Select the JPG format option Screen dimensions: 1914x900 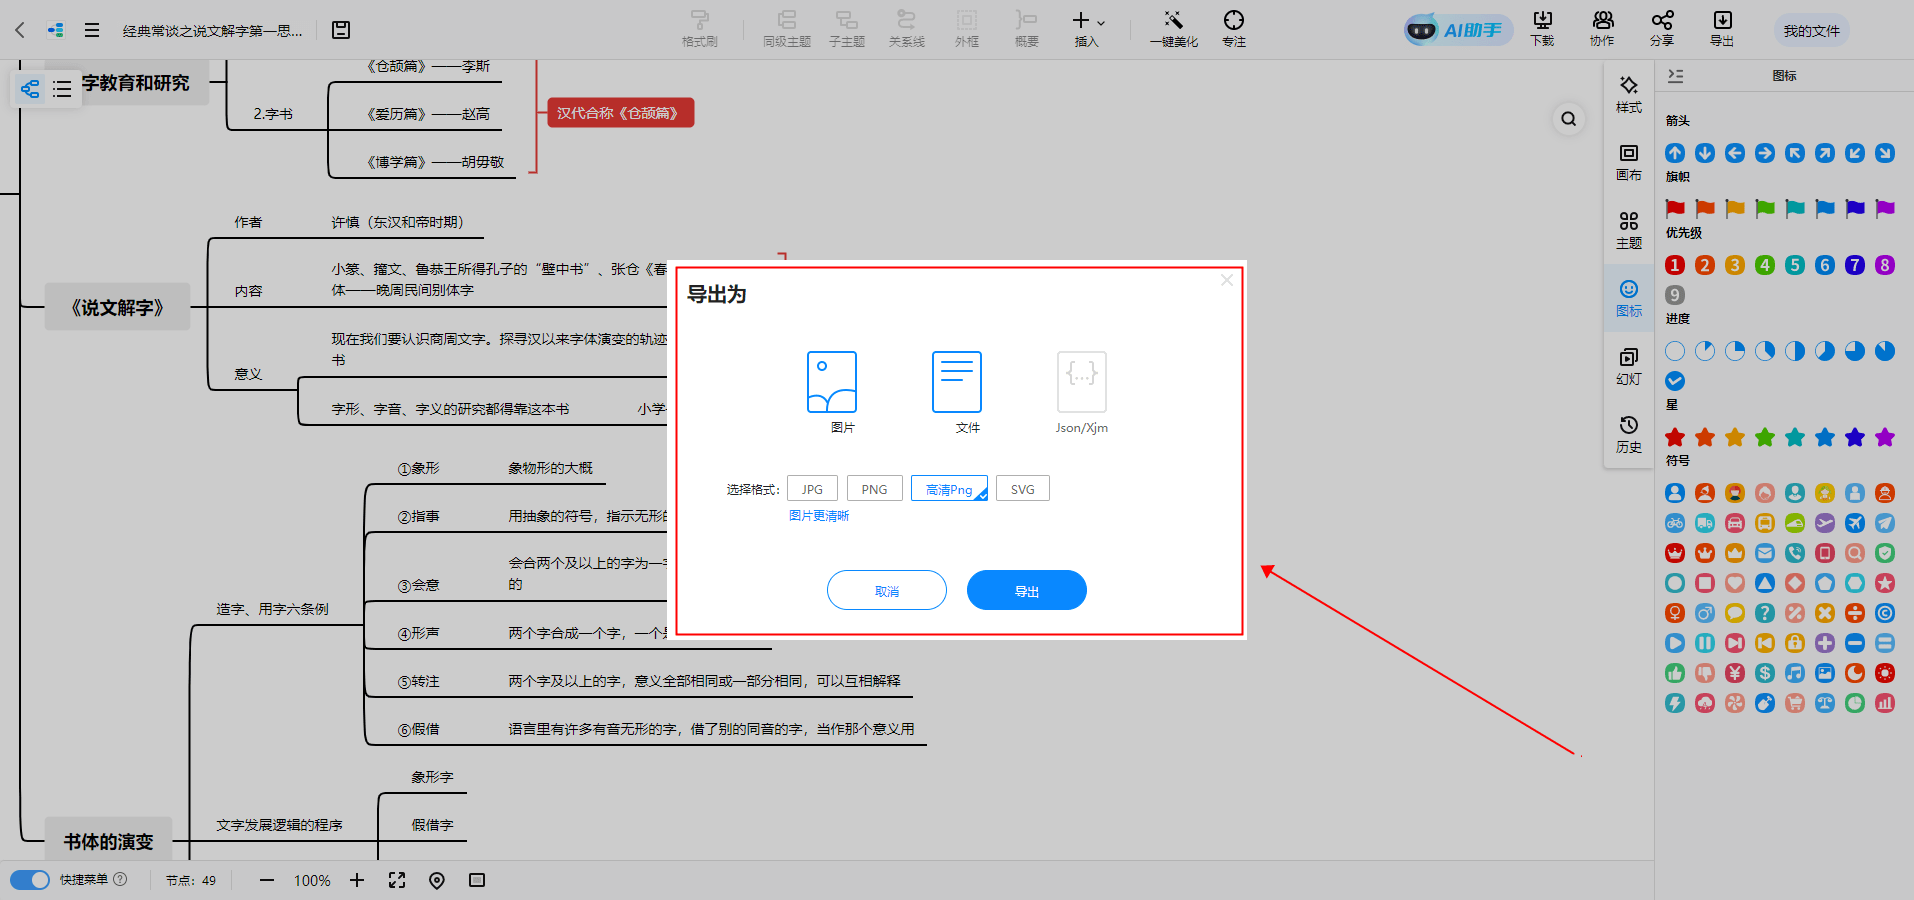coord(812,489)
